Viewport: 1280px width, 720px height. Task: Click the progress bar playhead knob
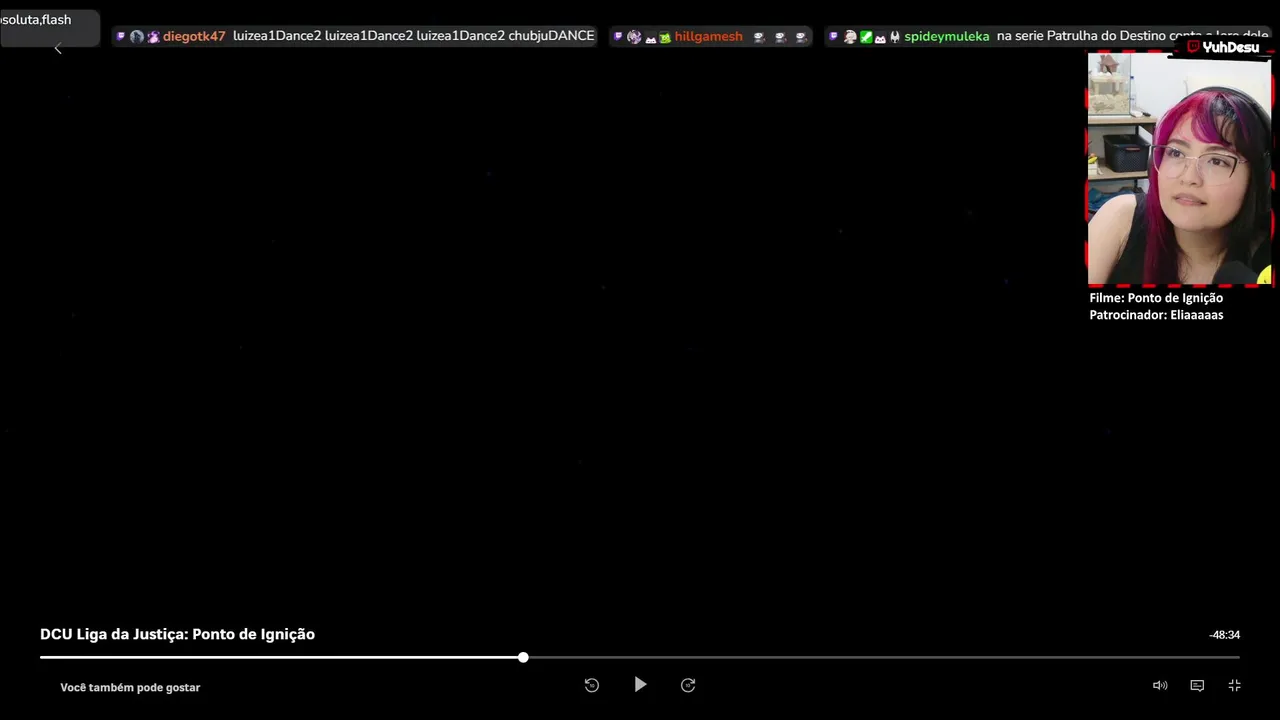coord(523,657)
